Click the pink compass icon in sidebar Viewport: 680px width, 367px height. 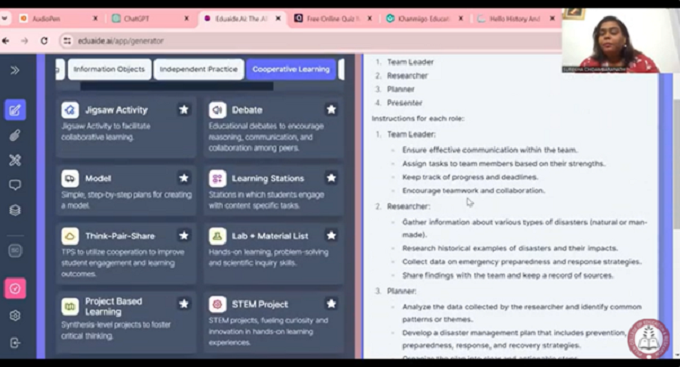15,288
